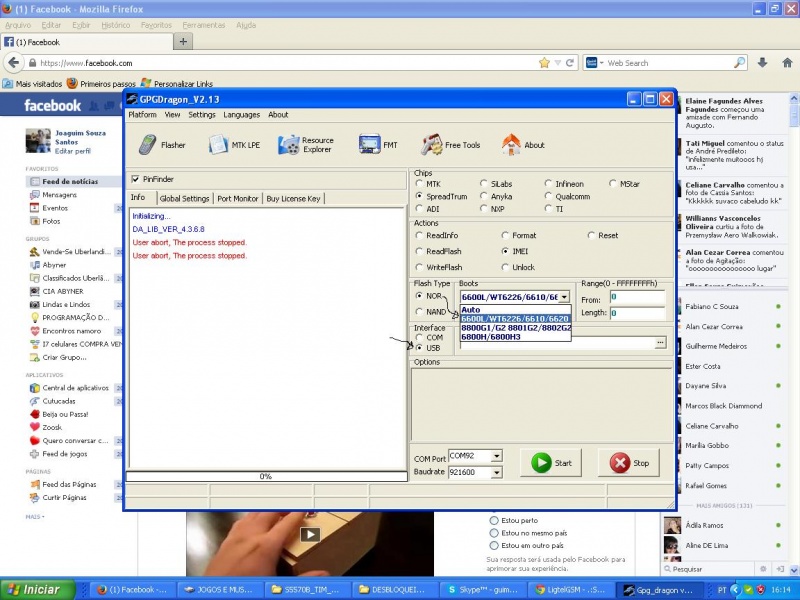The height and width of the screenshot is (600, 800).
Task: Open the Languages menu
Action: tap(241, 115)
